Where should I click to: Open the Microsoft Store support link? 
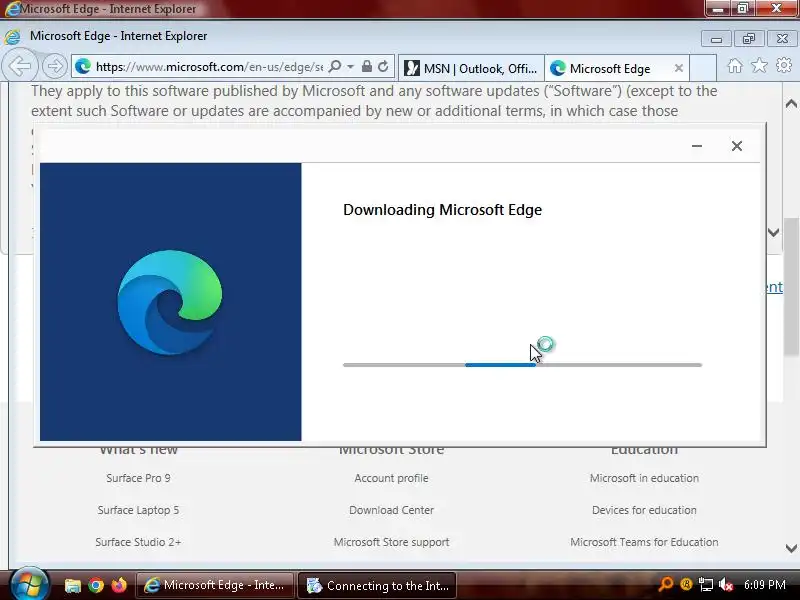(391, 542)
